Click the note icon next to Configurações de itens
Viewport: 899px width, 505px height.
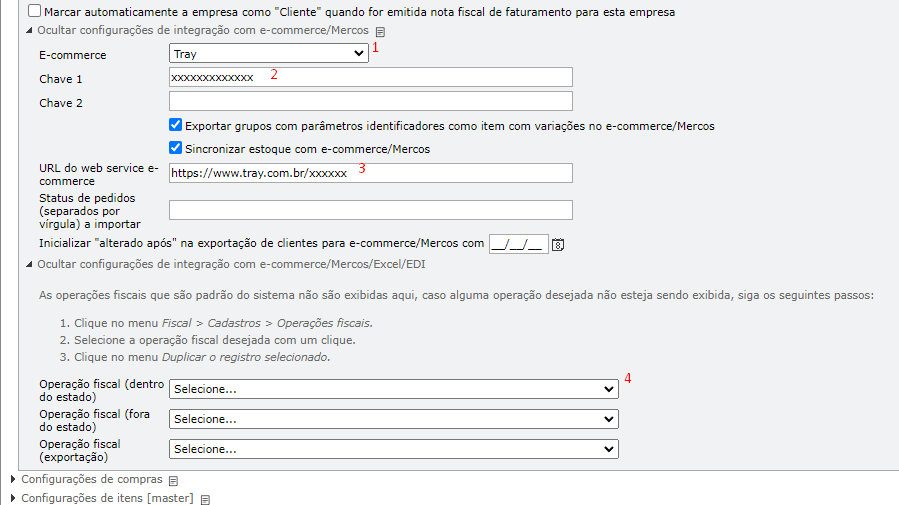[204, 498]
